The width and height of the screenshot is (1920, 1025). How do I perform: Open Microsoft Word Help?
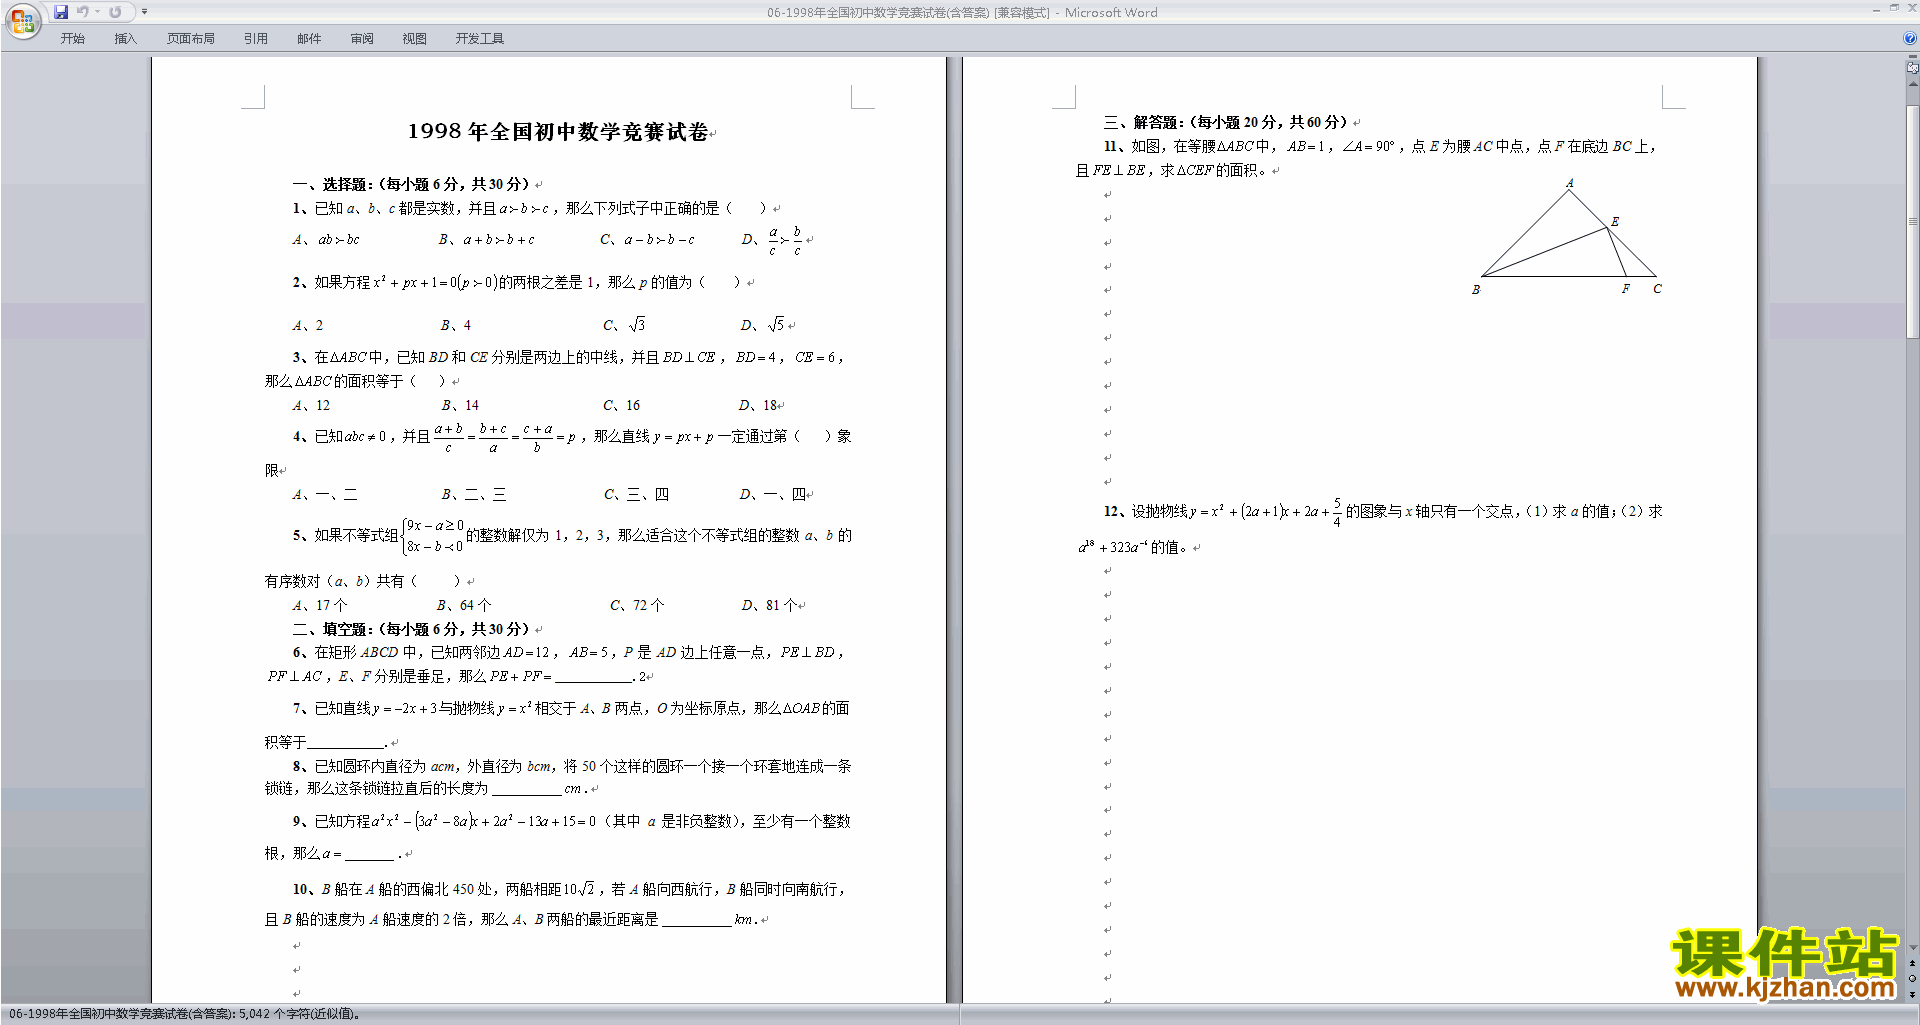coord(1909,38)
